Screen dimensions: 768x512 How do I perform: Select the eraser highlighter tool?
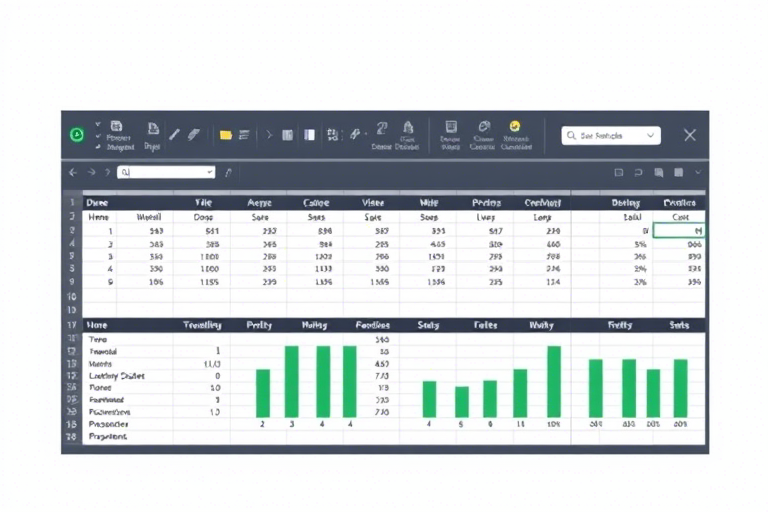point(194,135)
